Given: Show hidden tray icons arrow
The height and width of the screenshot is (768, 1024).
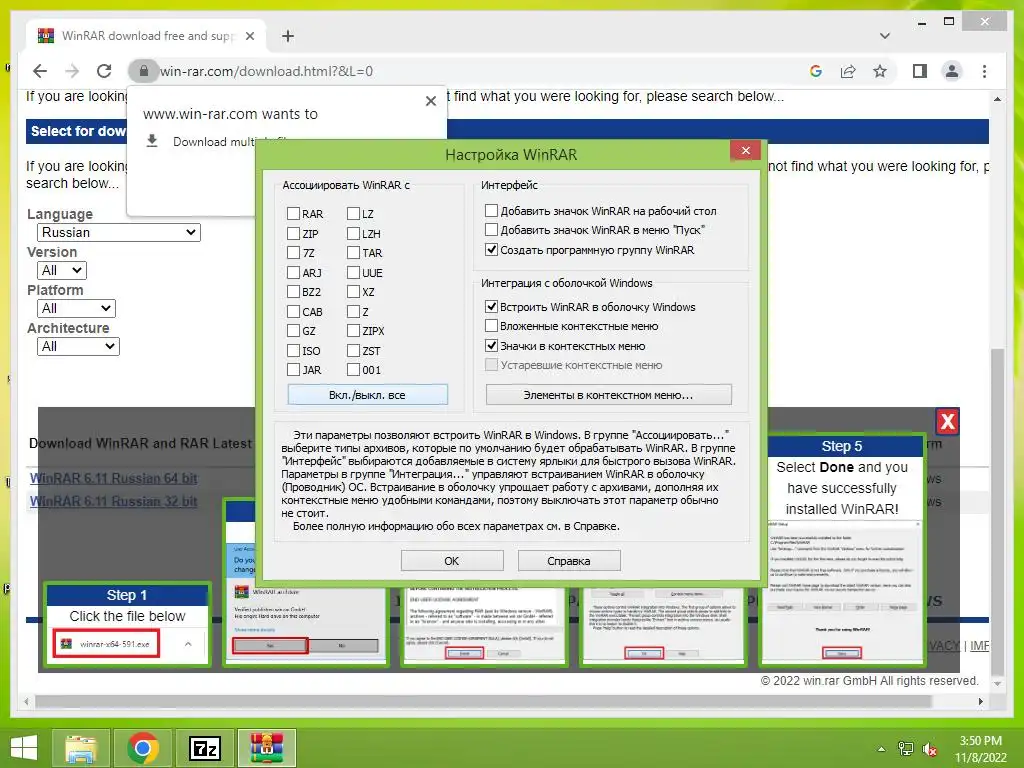Looking at the screenshot, I should click(x=882, y=749).
